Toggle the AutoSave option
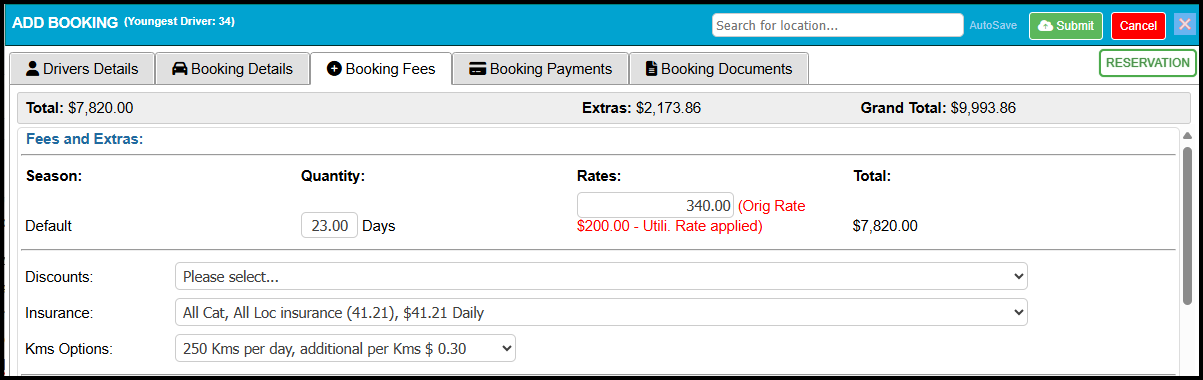The height and width of the screenshot is (380, 1203). pyautogui.click(x=994, y=26)
